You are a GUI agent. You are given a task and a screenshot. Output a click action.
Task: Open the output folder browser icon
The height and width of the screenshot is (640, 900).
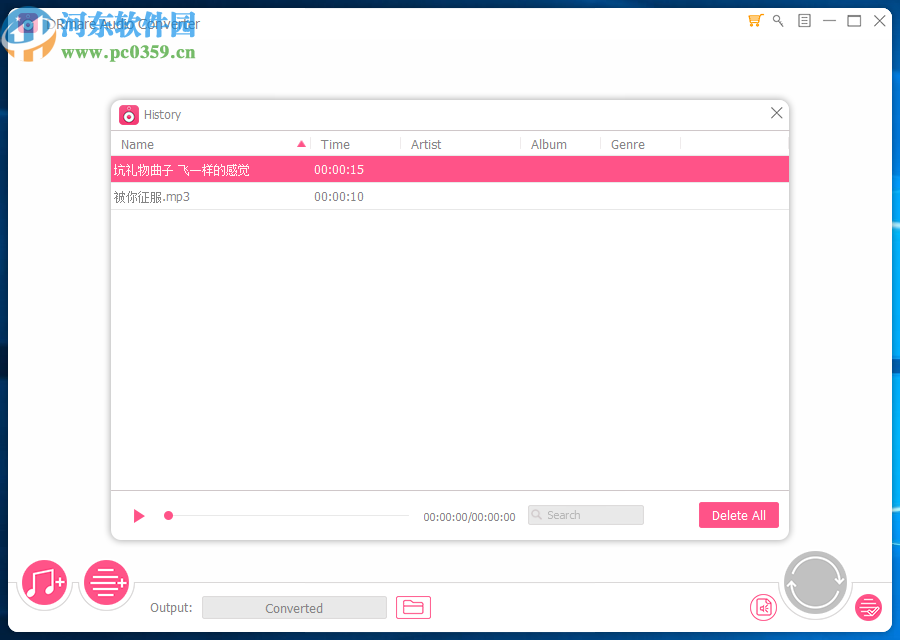pos(413,607)
